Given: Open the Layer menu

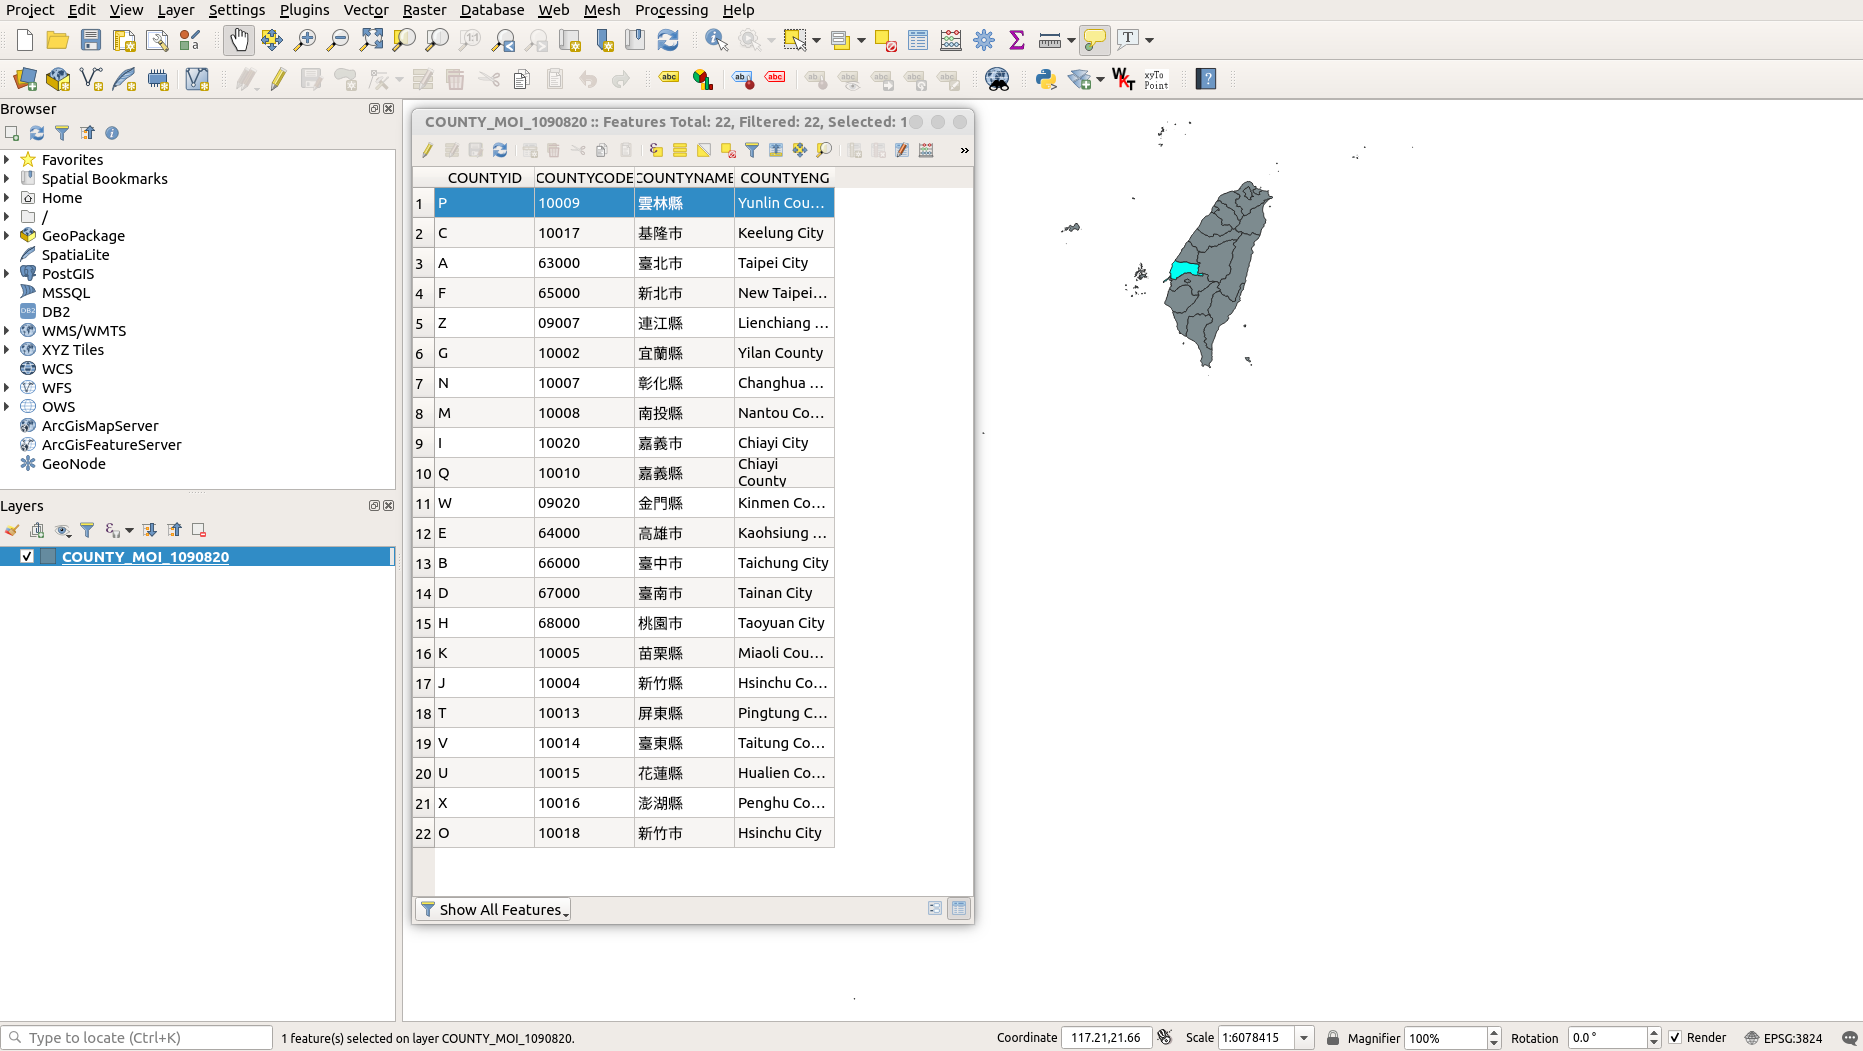Looking at the screenshot, I should (176, 10).
